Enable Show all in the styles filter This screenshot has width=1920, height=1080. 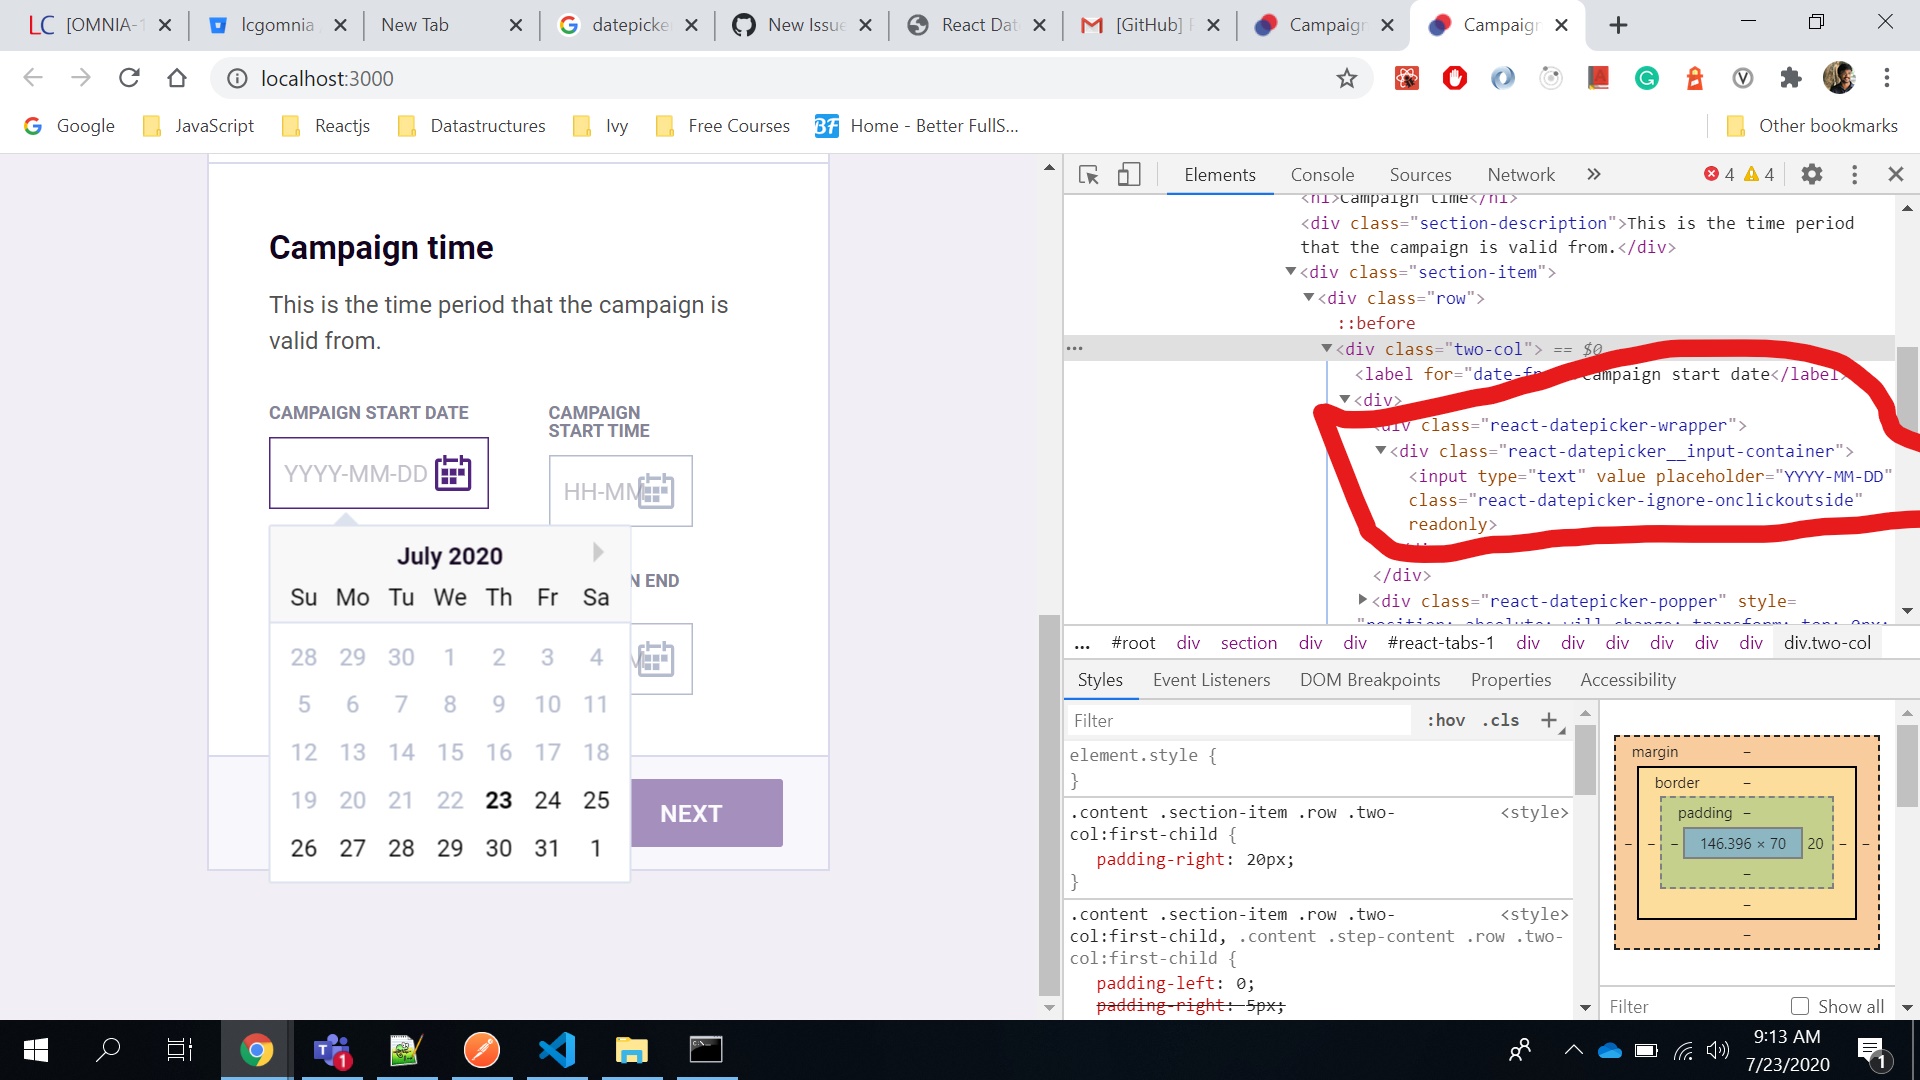coord(1800,1006)
